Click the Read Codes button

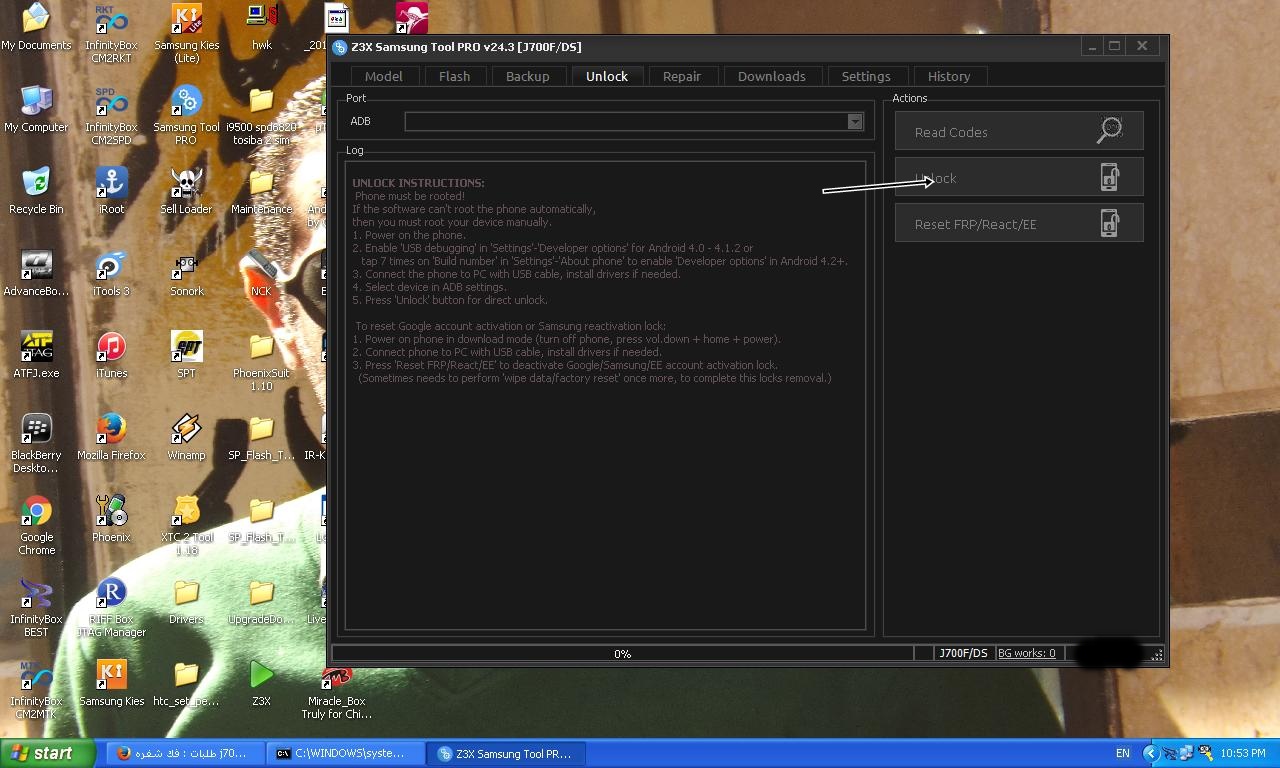tap(1019, 131)
